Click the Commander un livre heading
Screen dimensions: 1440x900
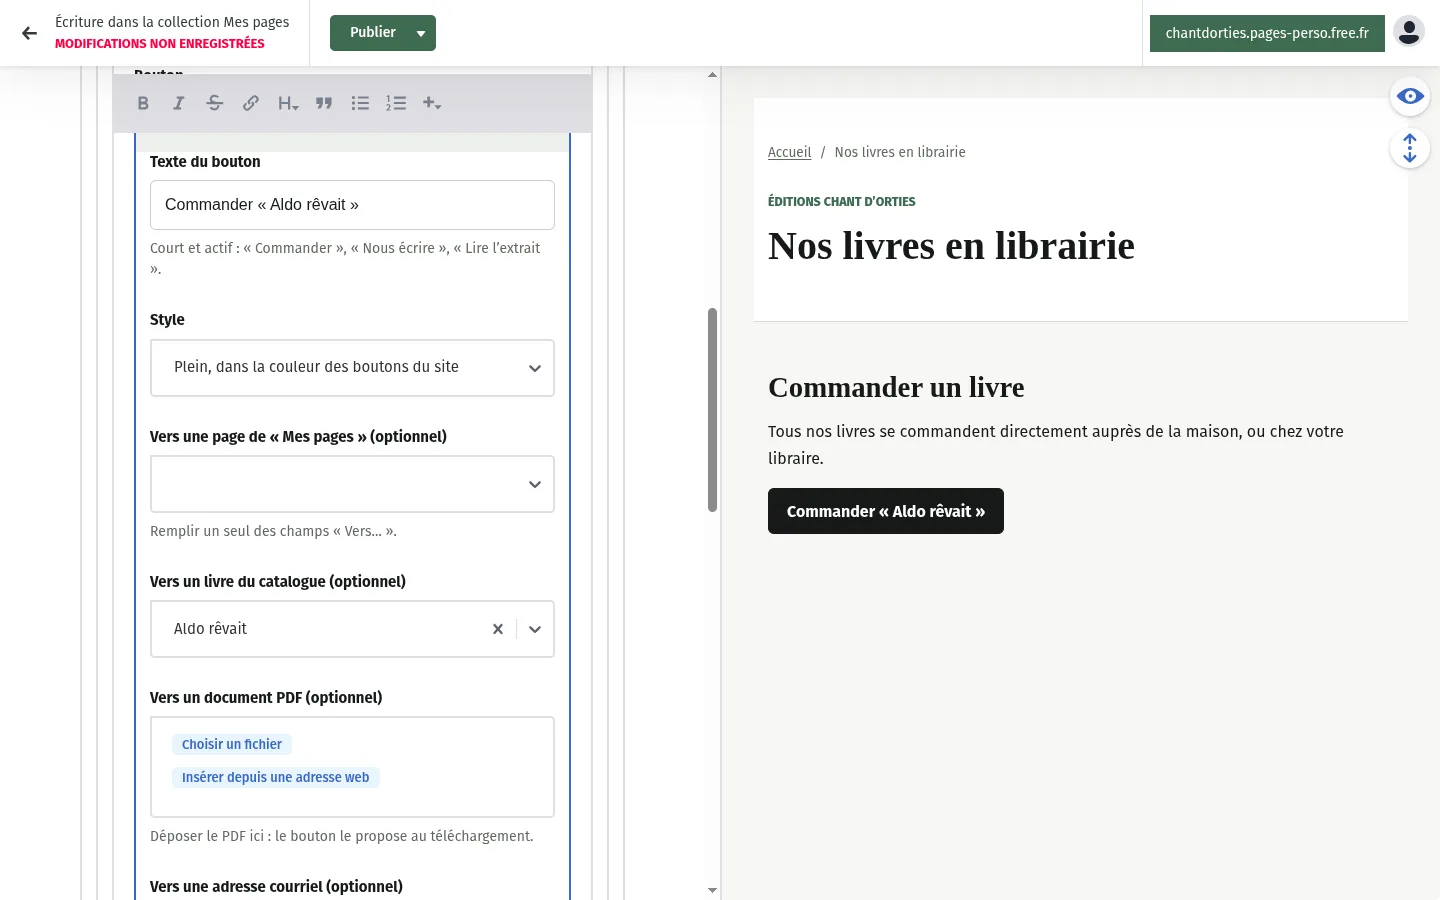(896, 387)
